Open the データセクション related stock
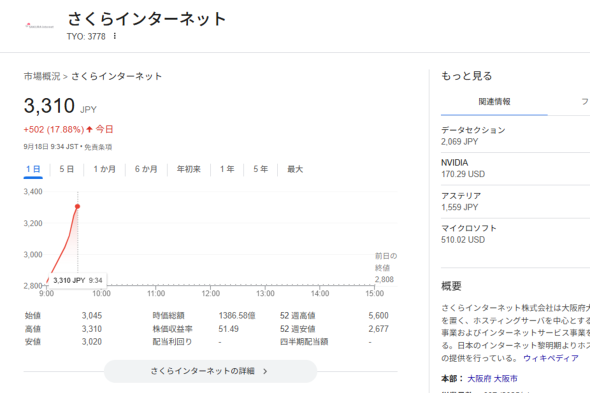This screenshot has height=393, width=590. [515, 136]
